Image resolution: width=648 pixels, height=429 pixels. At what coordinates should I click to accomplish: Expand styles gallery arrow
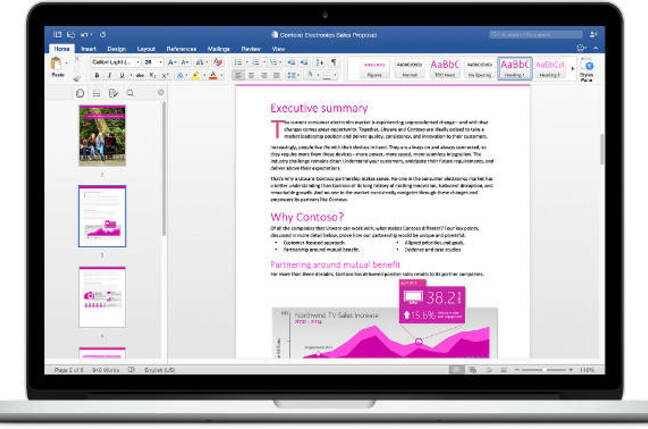[x=573, y=69]
